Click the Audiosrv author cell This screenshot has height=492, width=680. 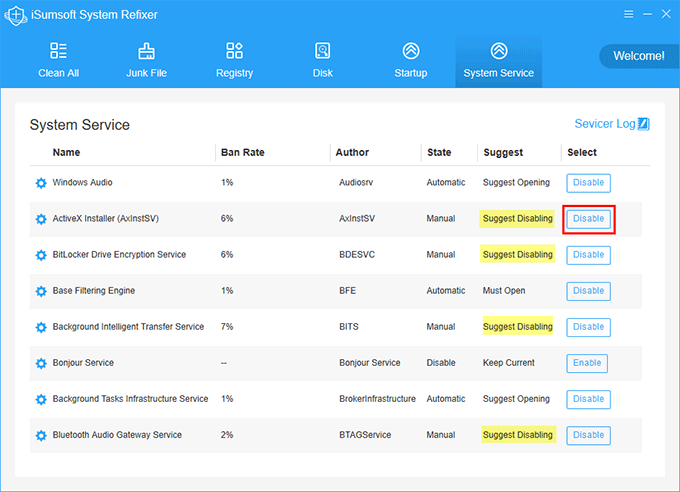[x=356, y=183]
